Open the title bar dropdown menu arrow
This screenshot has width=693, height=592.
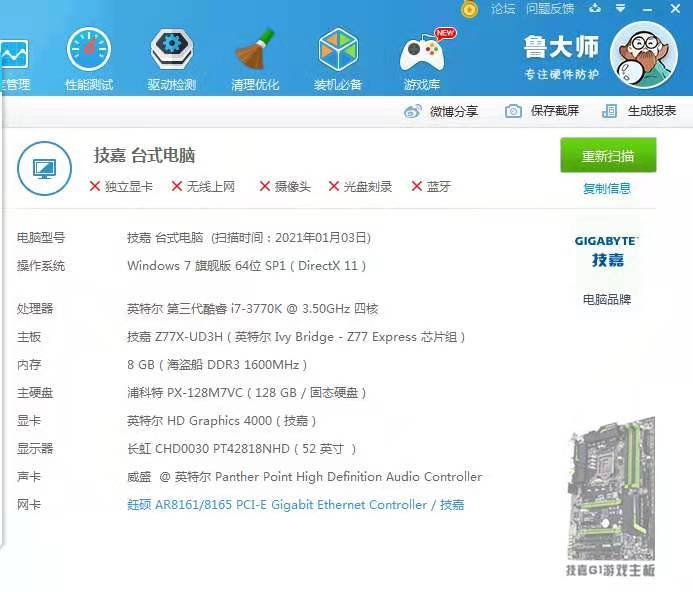click(621, 8)
